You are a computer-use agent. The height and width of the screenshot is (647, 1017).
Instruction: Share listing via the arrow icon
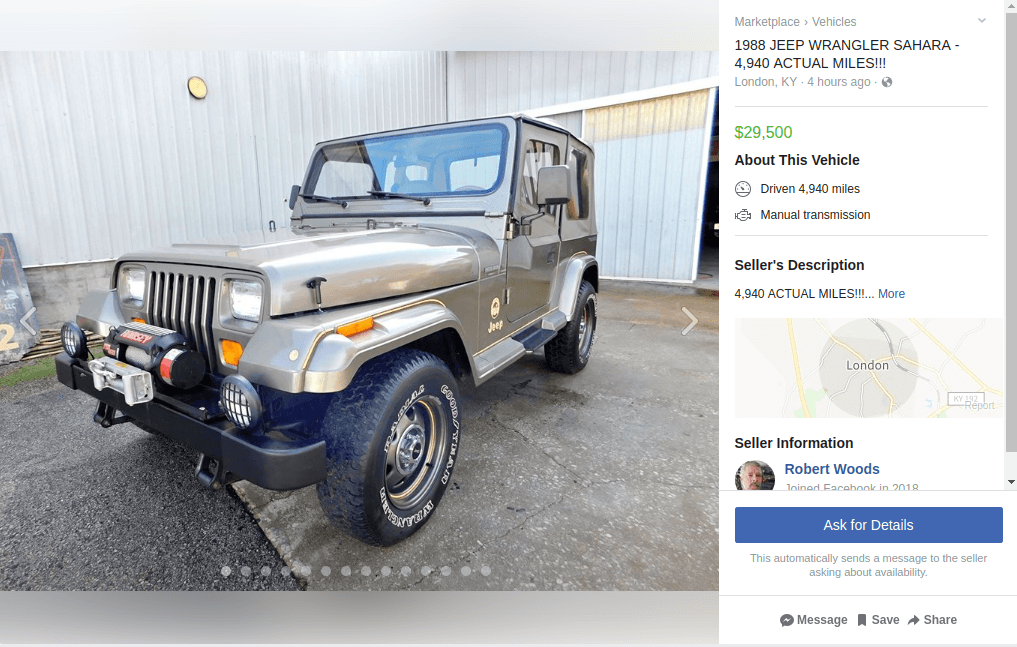[x=913, y=620]
